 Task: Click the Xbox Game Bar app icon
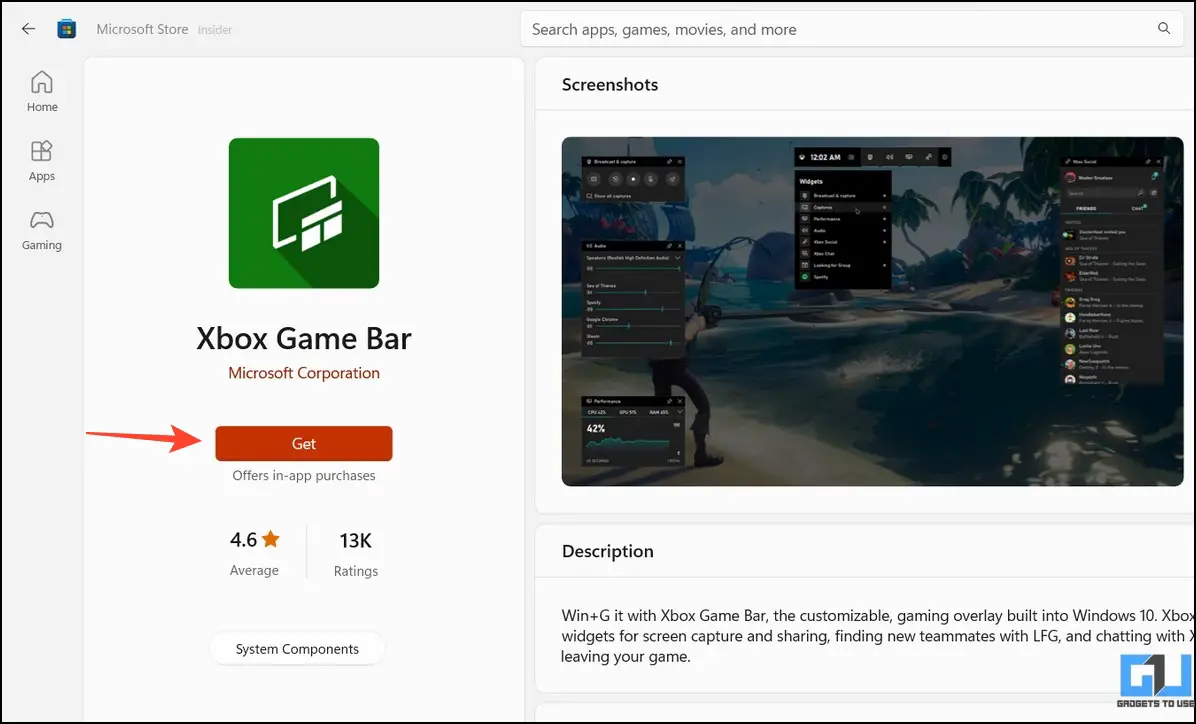(x=304, y=213)
